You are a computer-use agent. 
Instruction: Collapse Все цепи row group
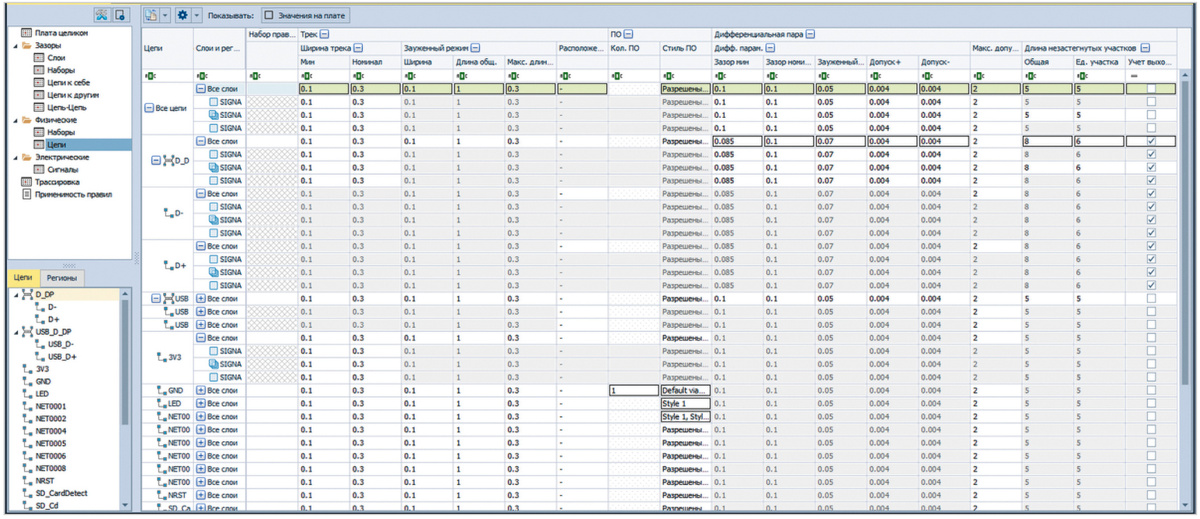pos(149,108)
